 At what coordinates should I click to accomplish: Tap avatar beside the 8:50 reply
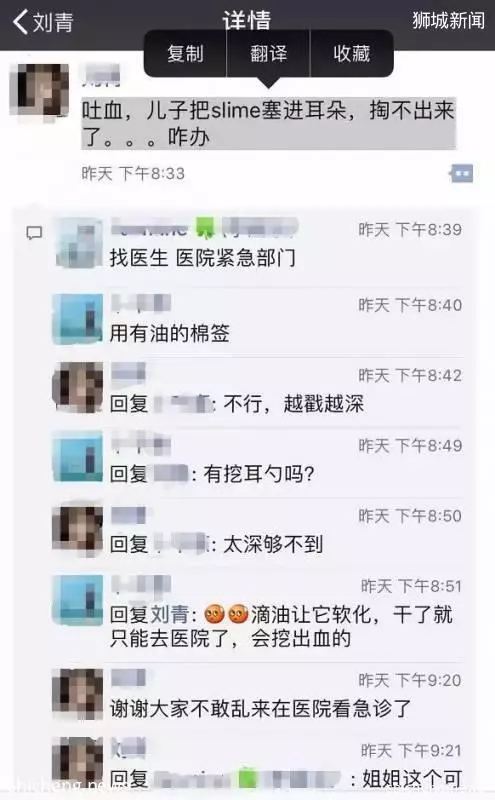pyautogui.click(x=78, y=531)
